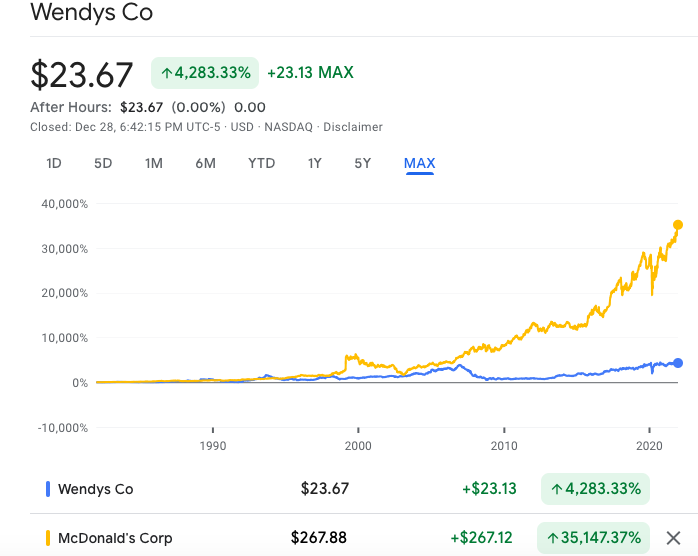Click the yellow McDonald's endpoint dot on chart
The image size is (698, 556).
[678, 225]
